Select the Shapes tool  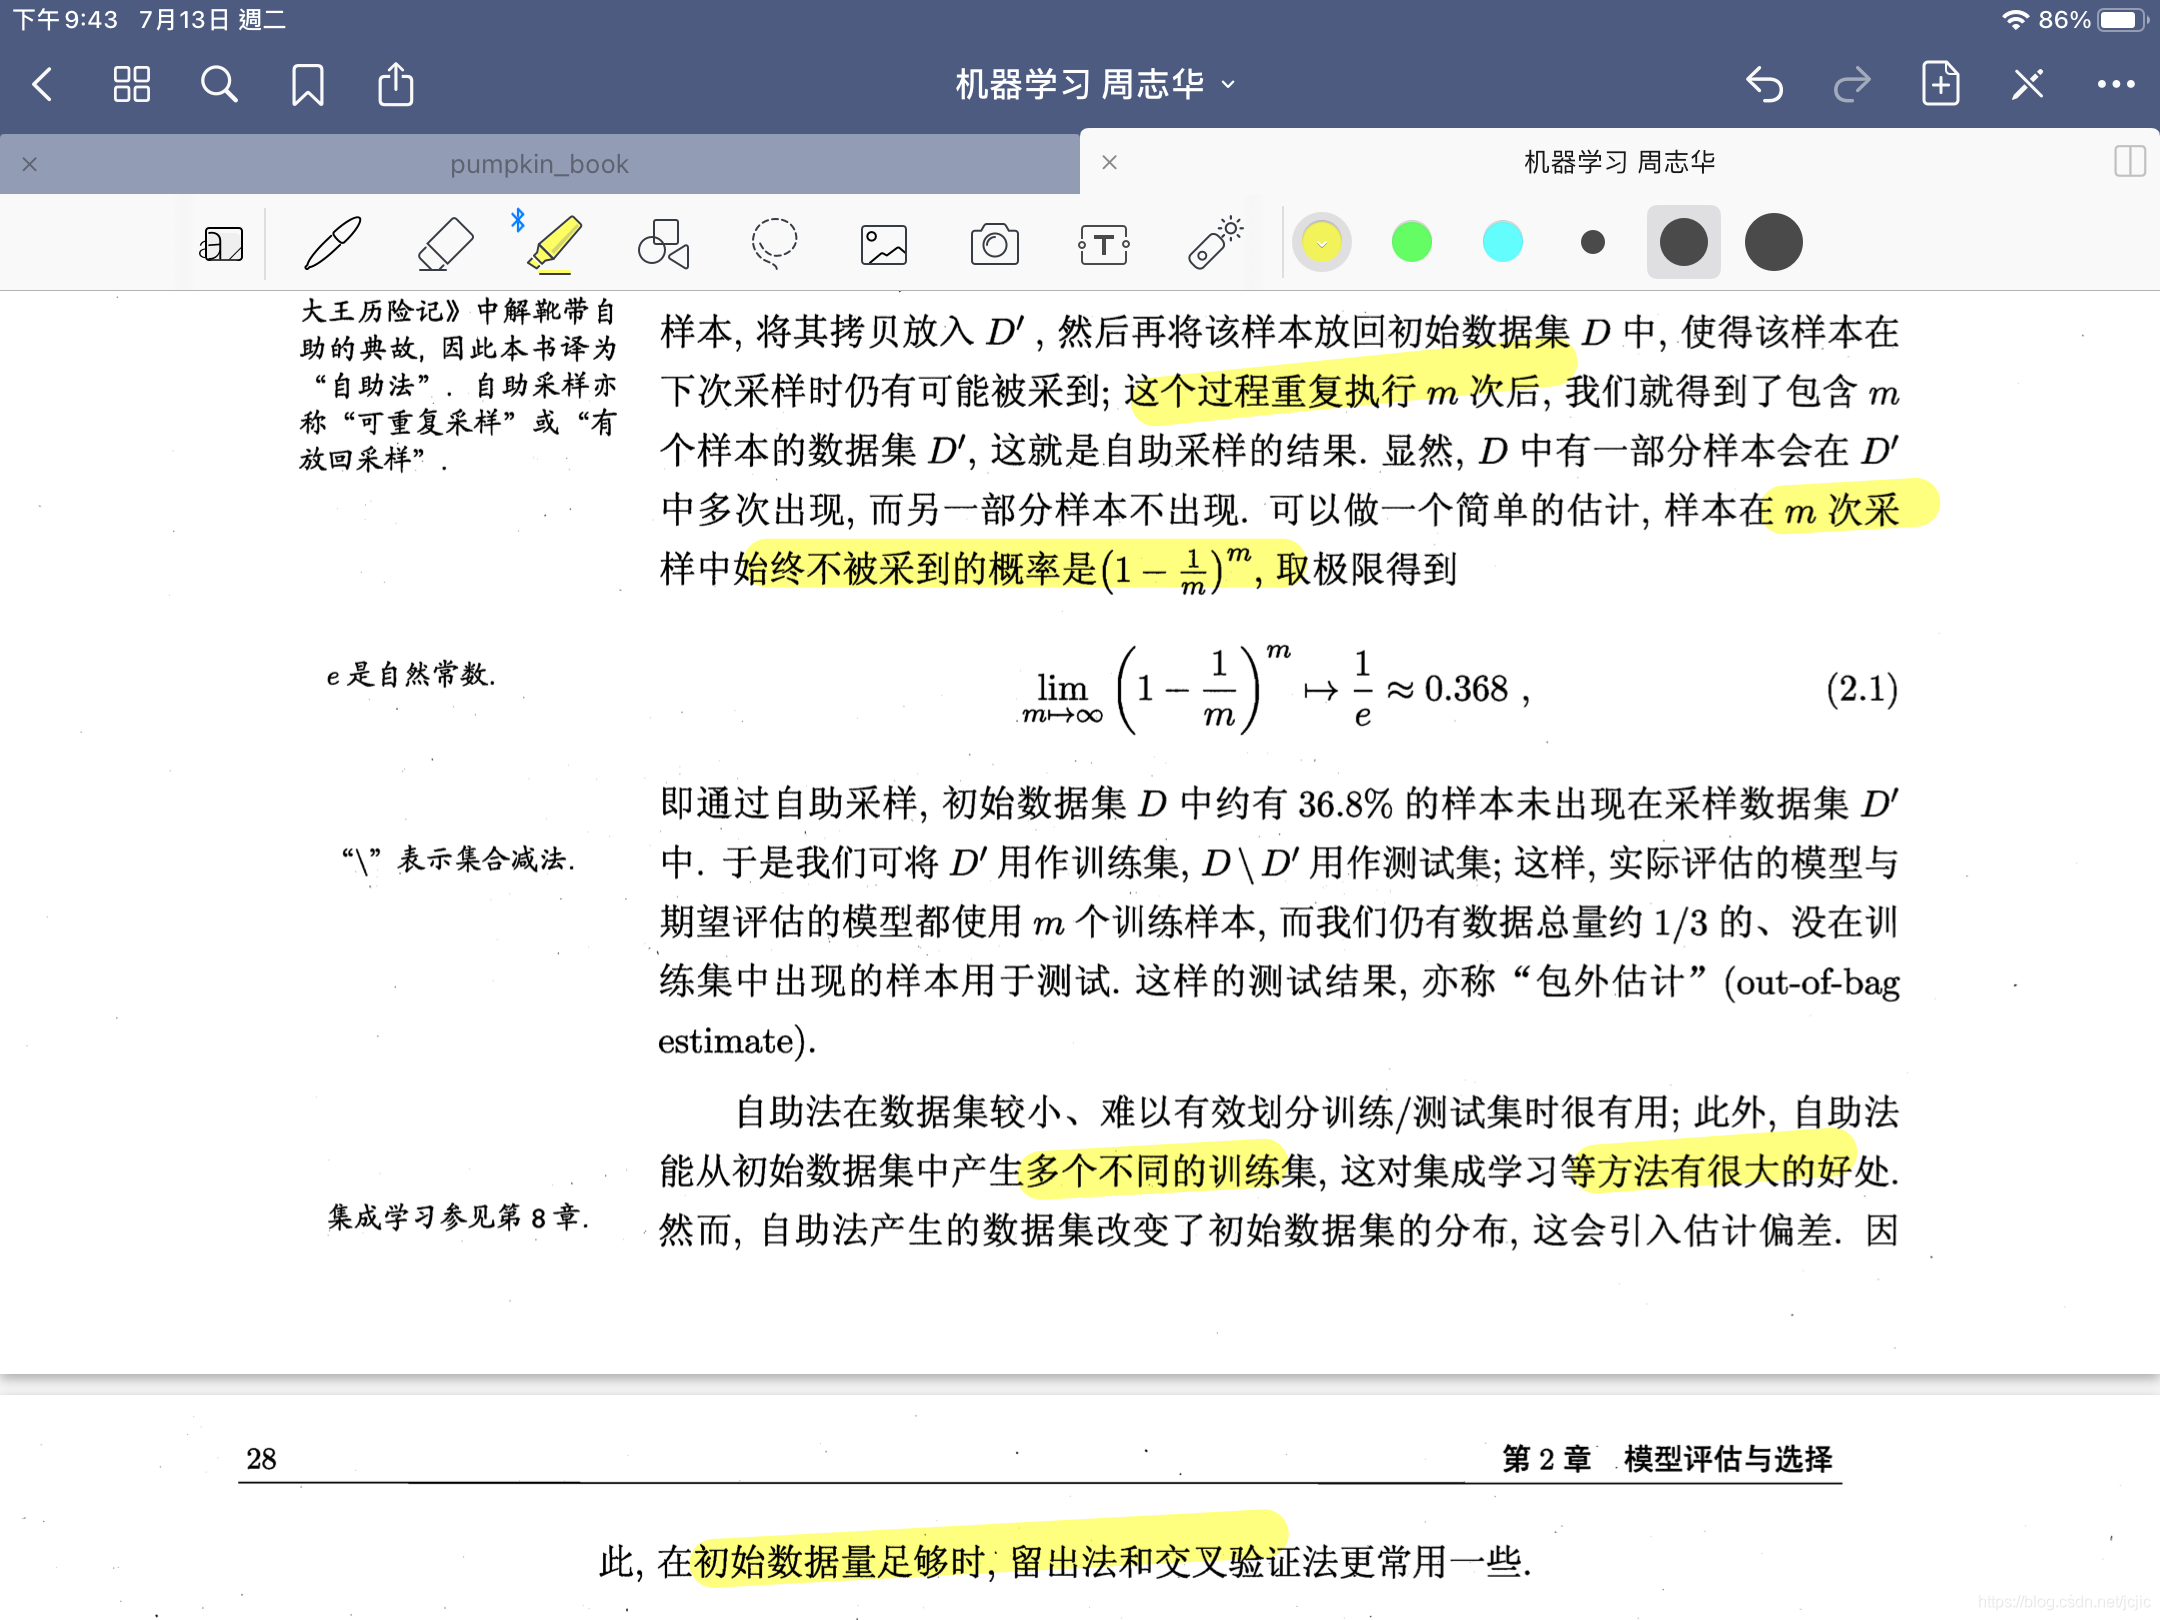click(664, 243)
